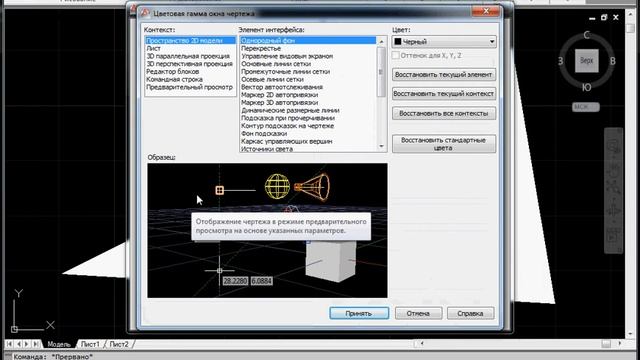Select context 'Лист' in the list
Viewport: 640px width, 360px height.
[x=153, y=48]
